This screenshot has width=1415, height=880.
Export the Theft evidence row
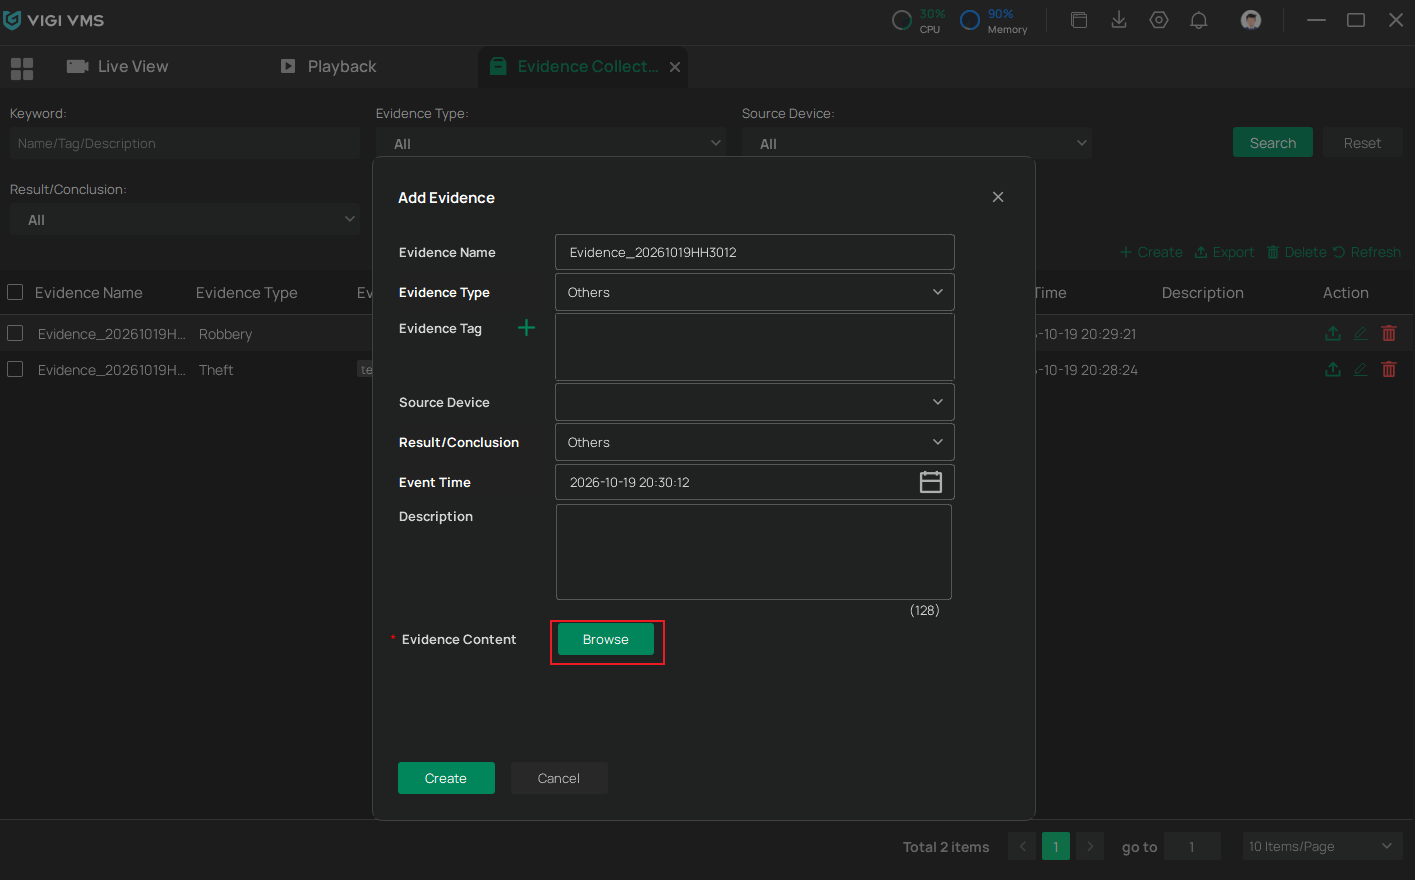click(x=1333, y=370)
